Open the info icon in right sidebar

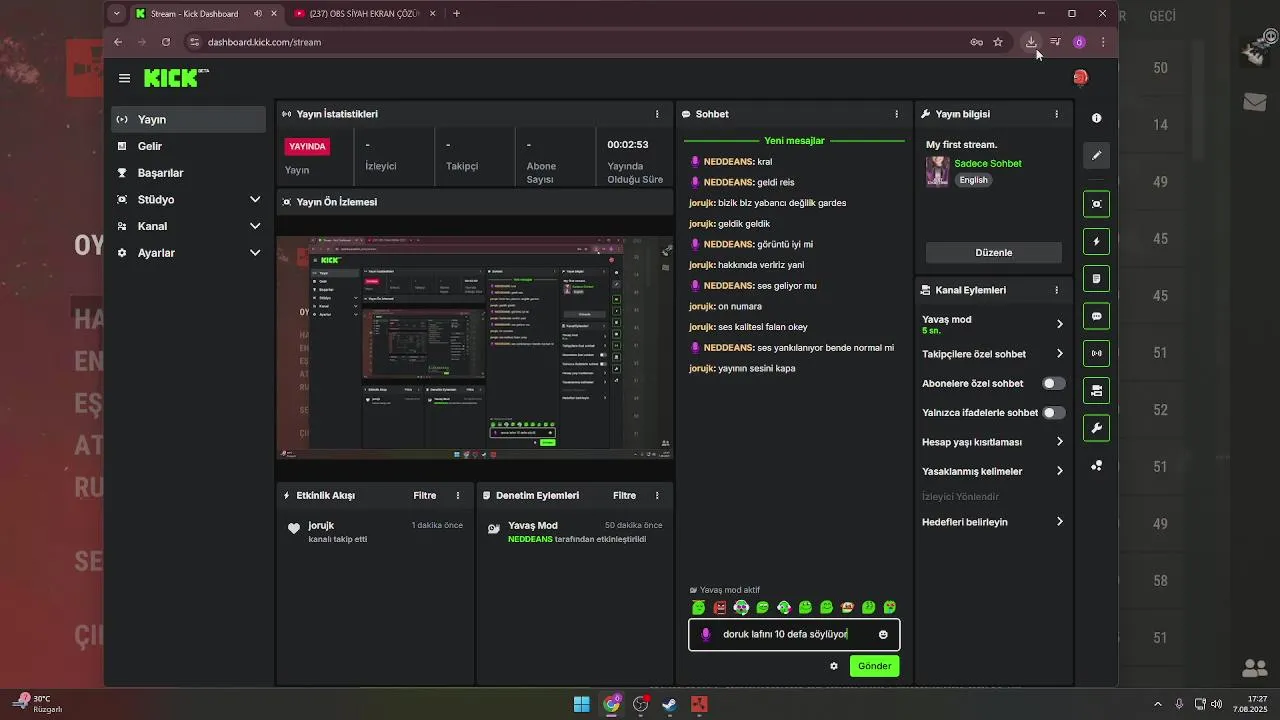1096,118
